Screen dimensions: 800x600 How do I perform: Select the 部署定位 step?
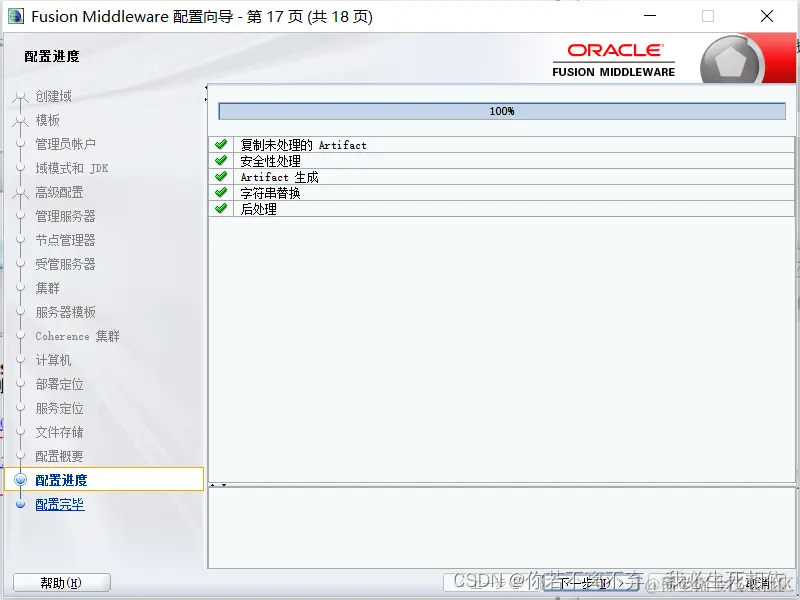pos(59,384)
